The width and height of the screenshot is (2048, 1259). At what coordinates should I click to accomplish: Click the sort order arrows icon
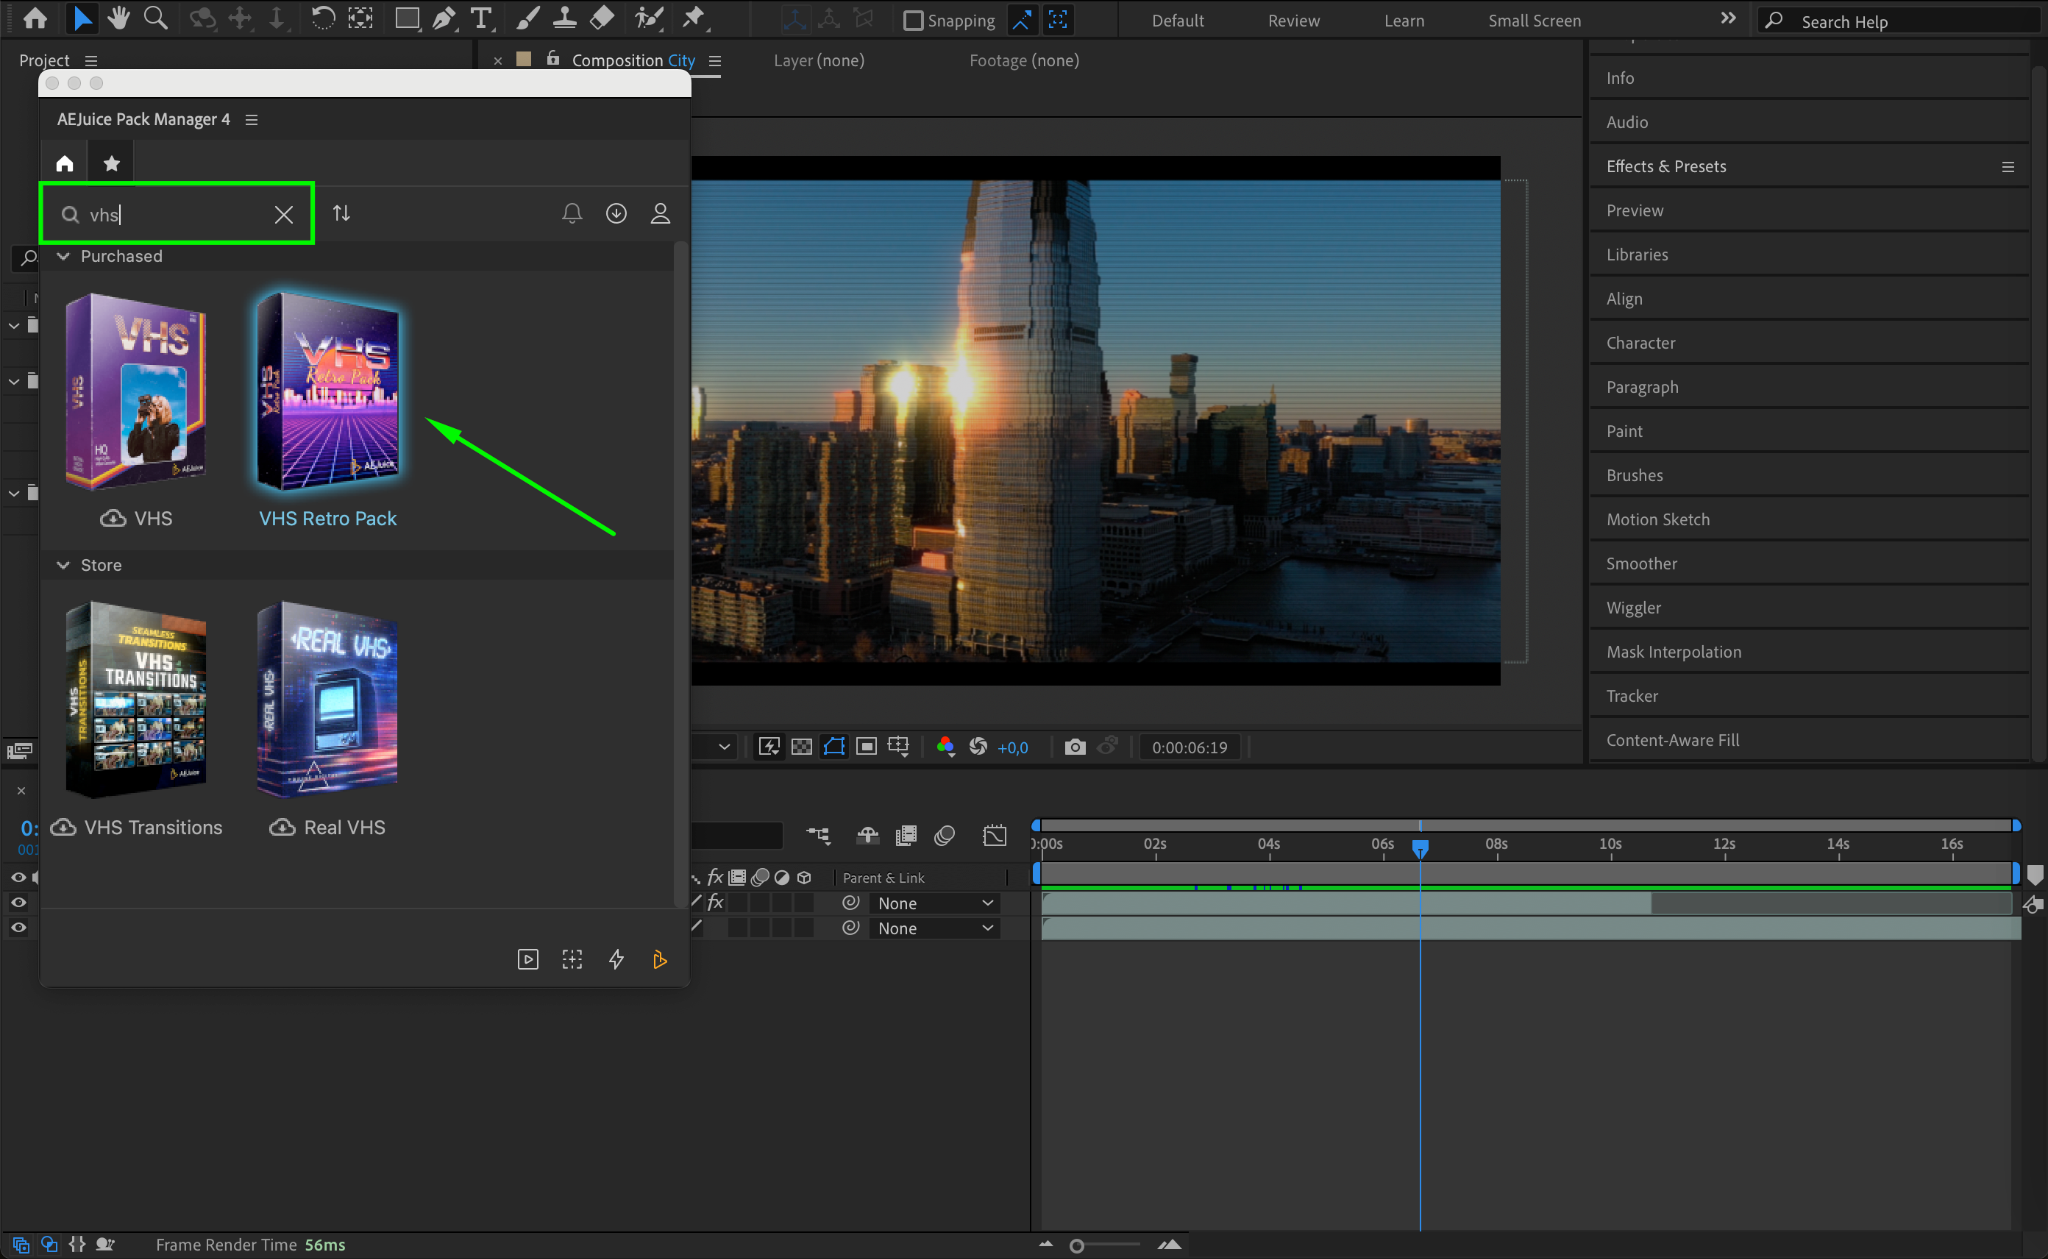pyautogui.click(x=341, y=213)
